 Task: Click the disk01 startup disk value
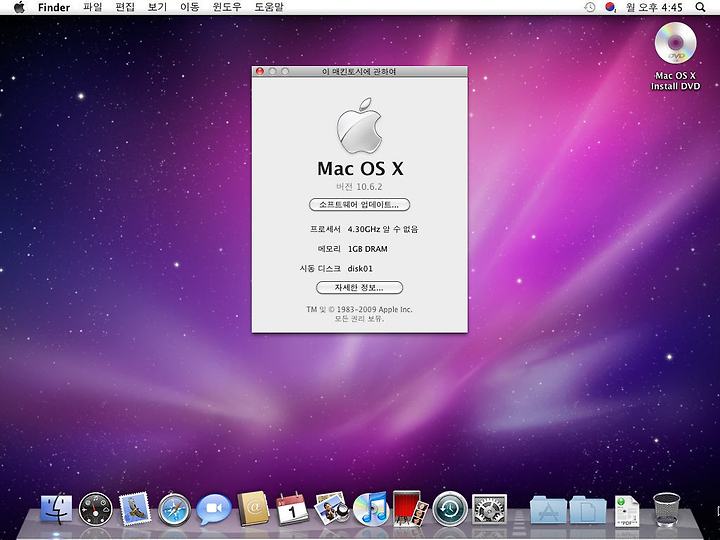coord(360,269)
